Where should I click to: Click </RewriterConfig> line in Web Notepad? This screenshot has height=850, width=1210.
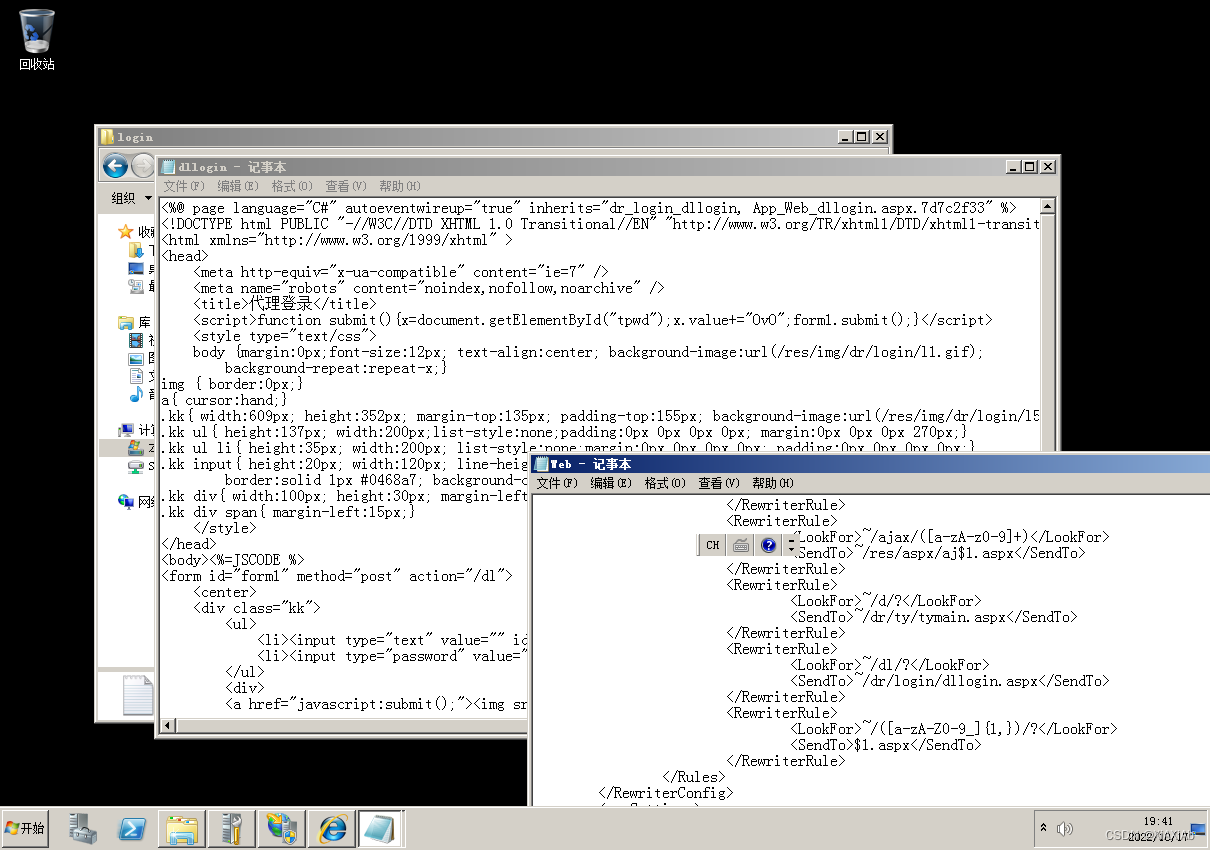click(x=665, y=793)
